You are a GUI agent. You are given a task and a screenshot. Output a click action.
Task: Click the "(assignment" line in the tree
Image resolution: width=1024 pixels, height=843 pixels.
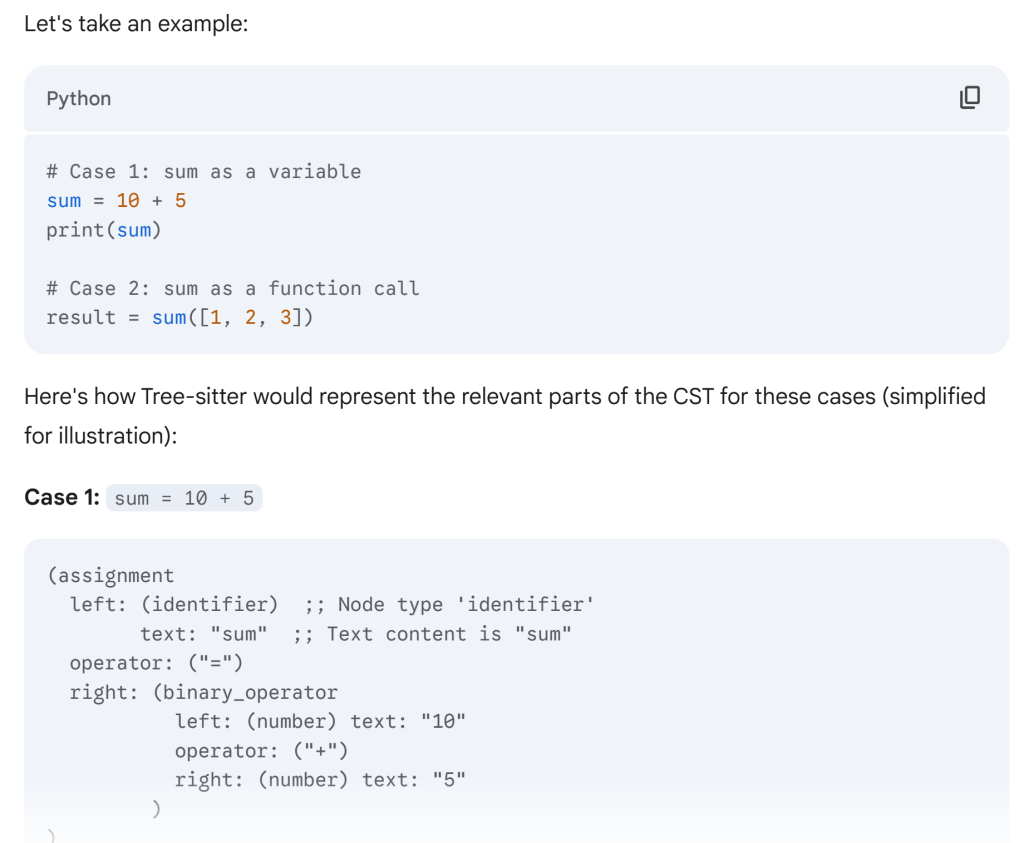tap(110, 575)
